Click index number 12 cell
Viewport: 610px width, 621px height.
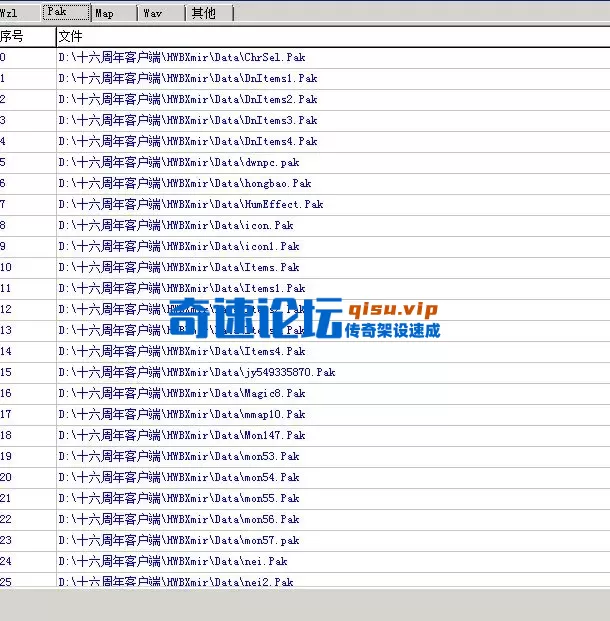pyautogui.click(x=28, y=310)
